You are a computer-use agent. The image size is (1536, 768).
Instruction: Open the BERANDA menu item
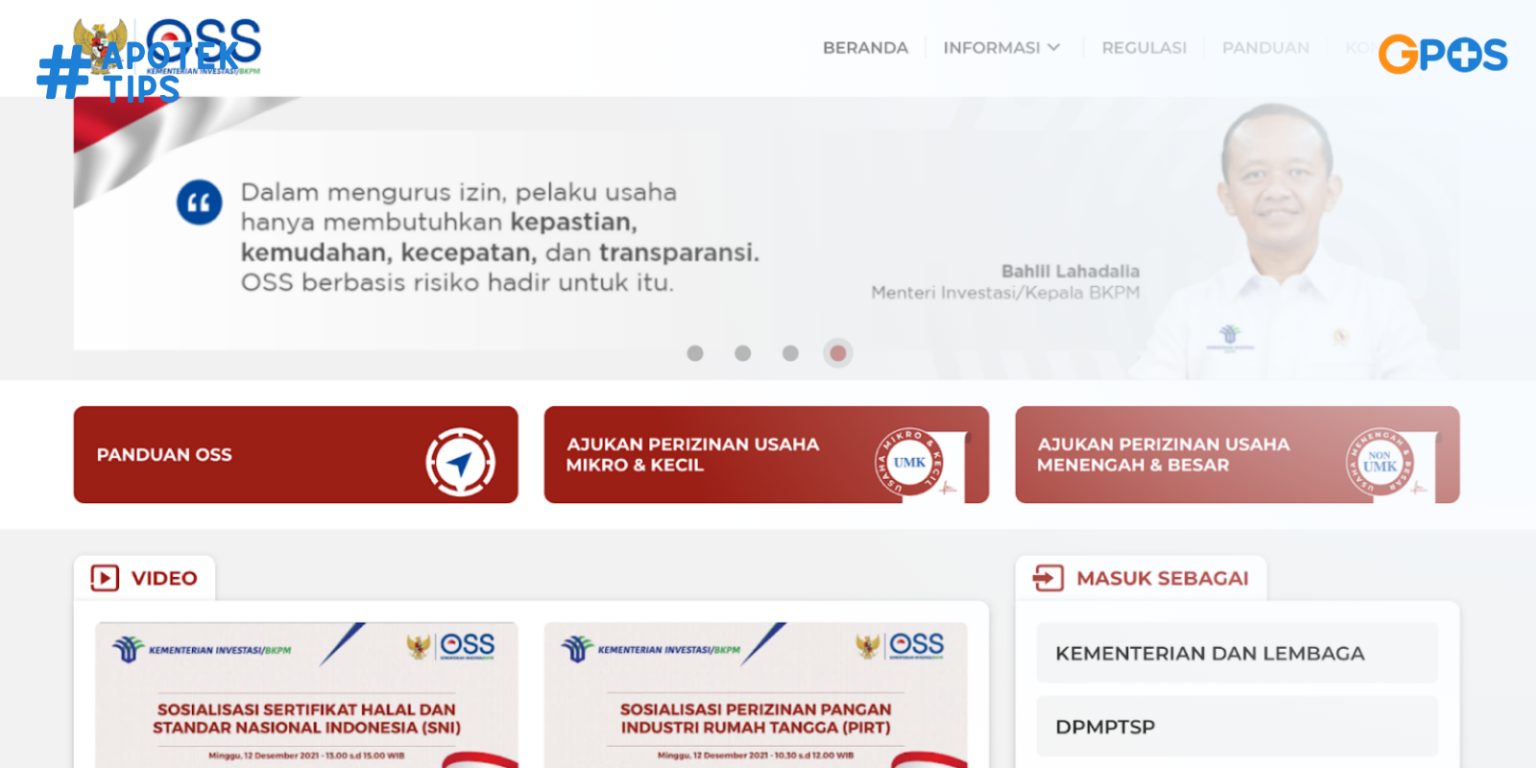click(x=865, y=47)
